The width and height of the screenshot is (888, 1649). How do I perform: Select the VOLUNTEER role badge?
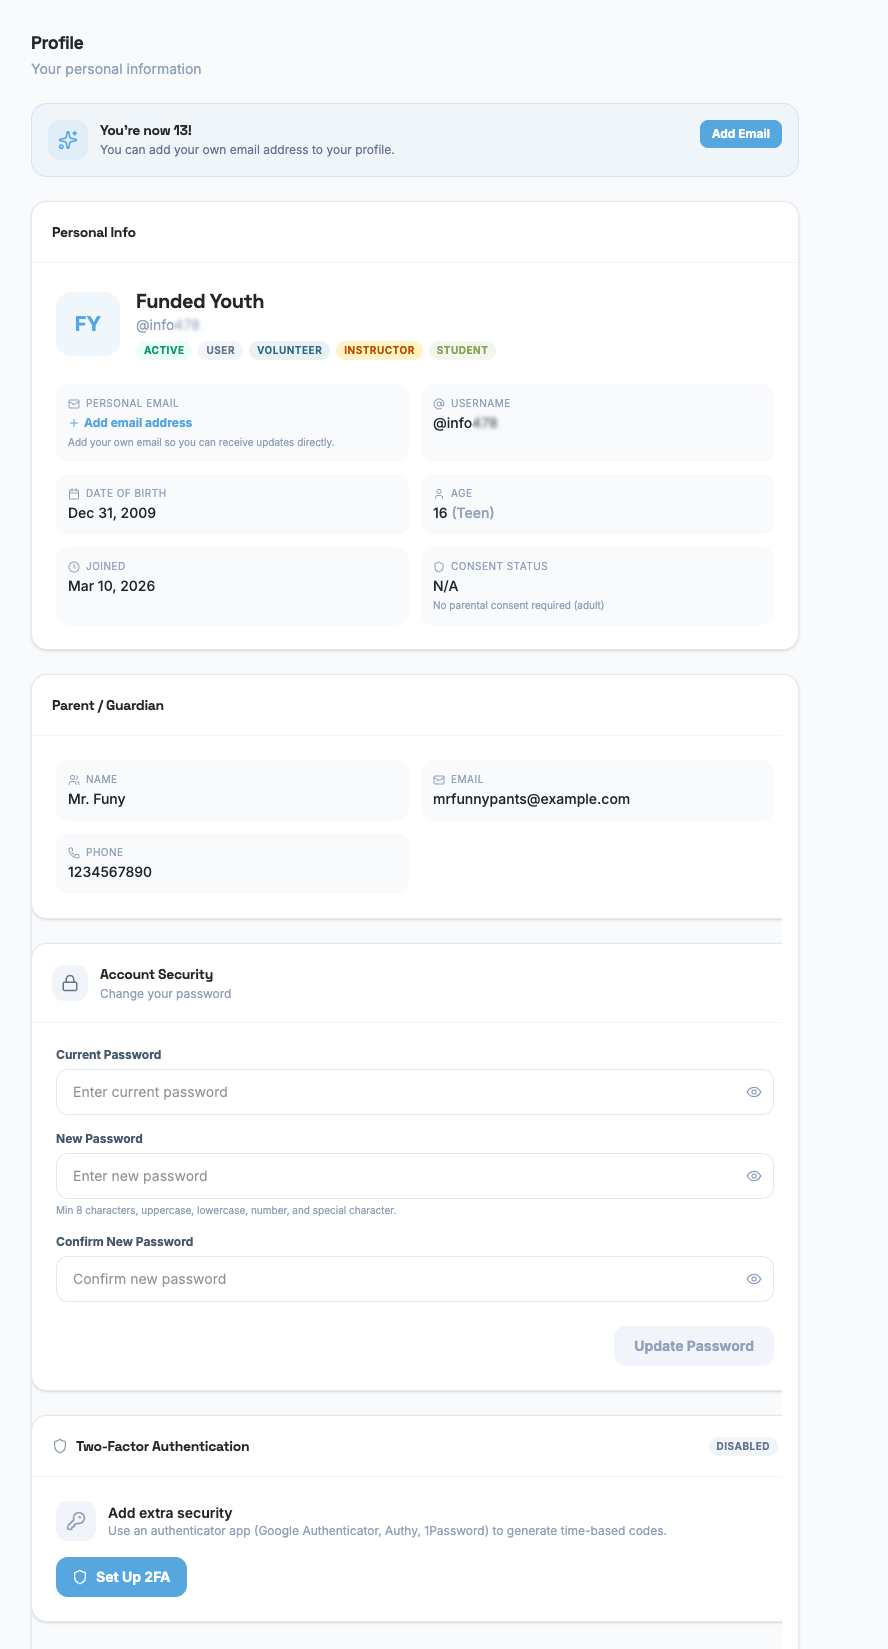[x=289, y=350]
